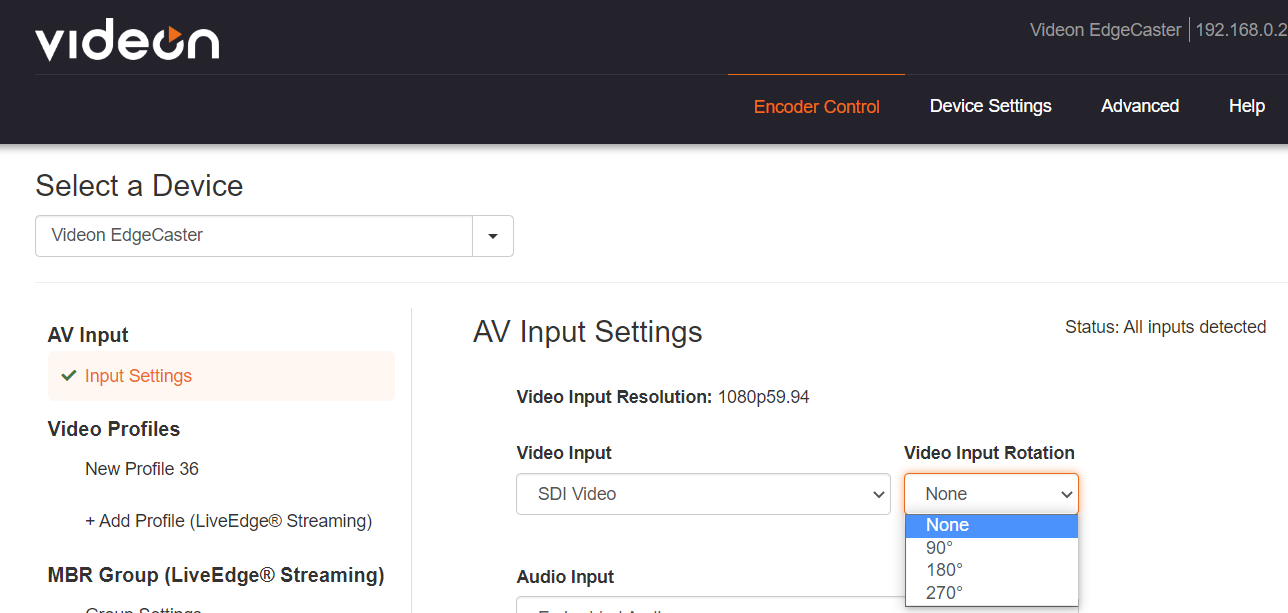Viewport: 1288px width, 613px height.
Task: Choose None rotation option
Action: [991, 526]
